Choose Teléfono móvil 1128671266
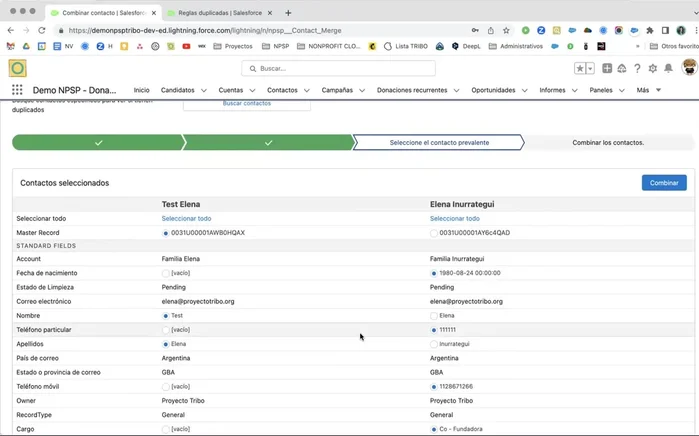 pos(434,387)
